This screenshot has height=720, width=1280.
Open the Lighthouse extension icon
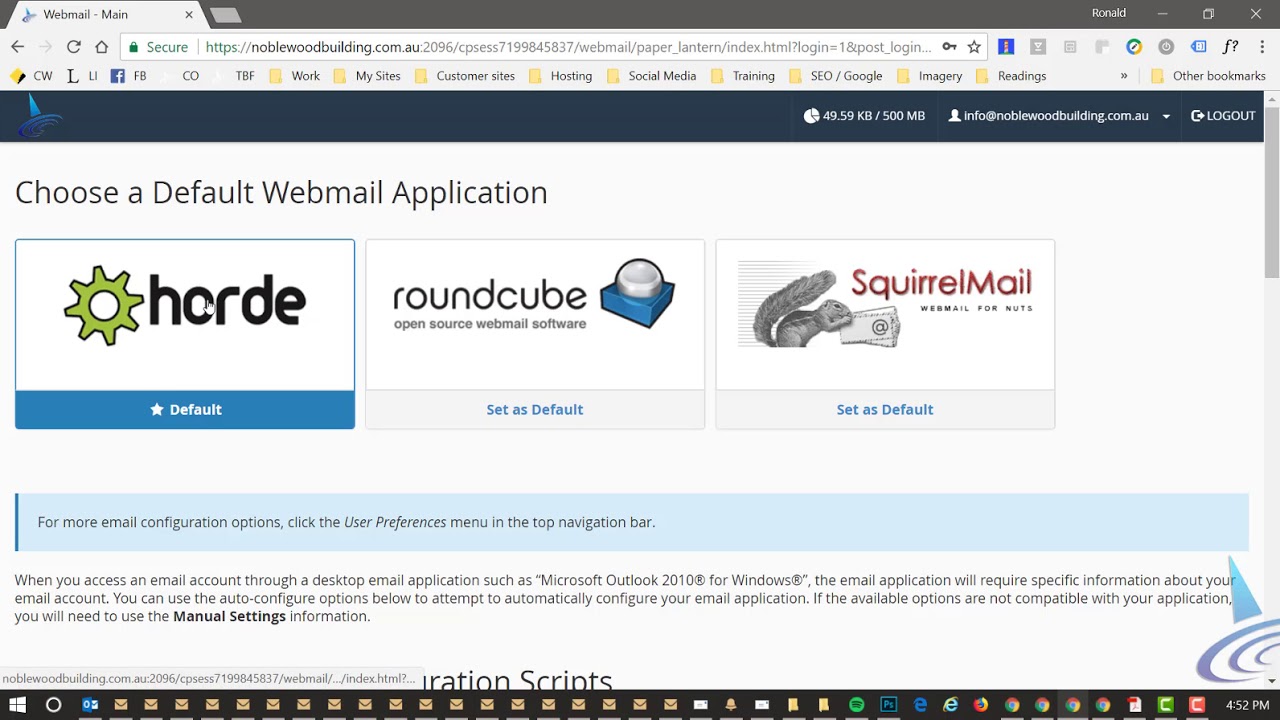(x=1006, y=47)
